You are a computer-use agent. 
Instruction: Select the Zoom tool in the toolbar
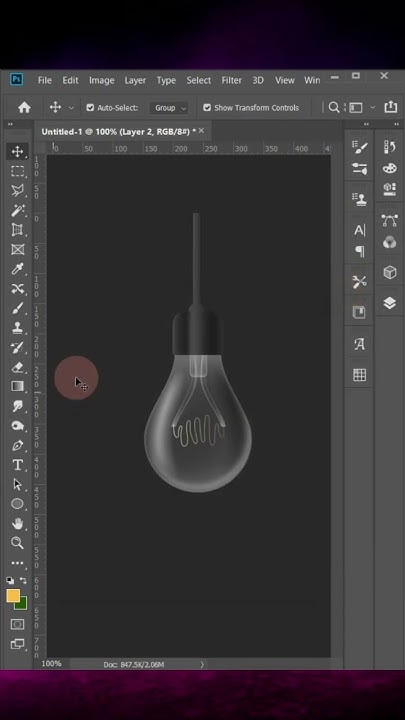[17, 543]
